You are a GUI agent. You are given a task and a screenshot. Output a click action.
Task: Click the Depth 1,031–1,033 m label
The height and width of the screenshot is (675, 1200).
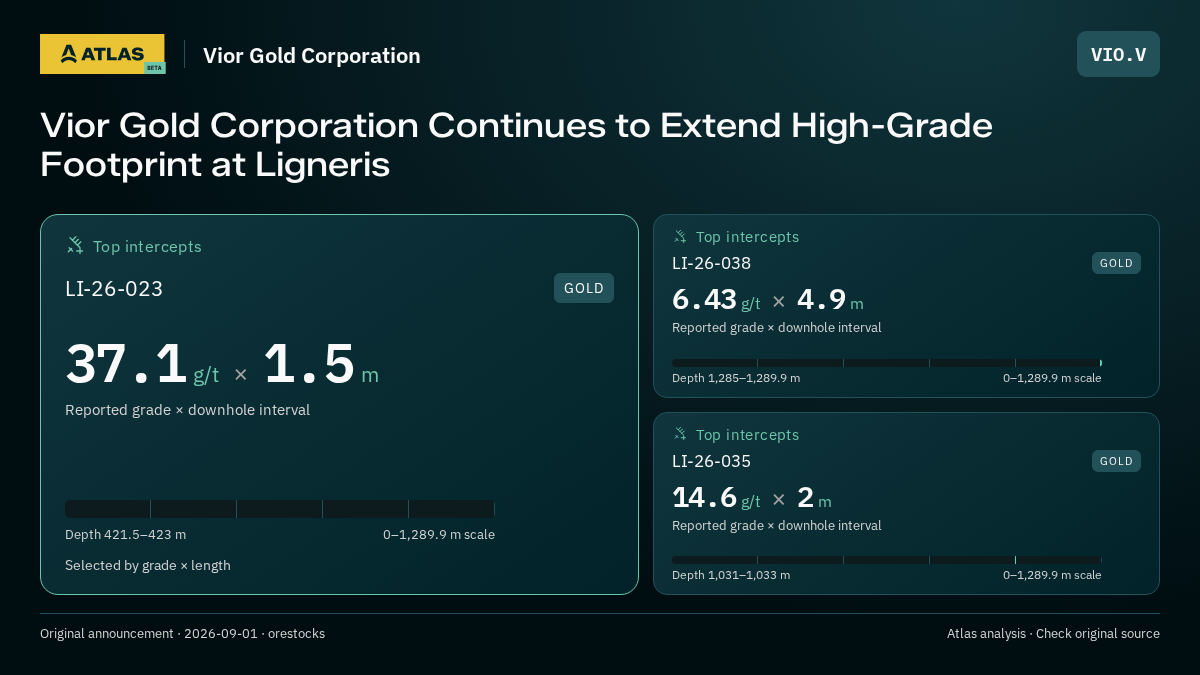point(731,575)
